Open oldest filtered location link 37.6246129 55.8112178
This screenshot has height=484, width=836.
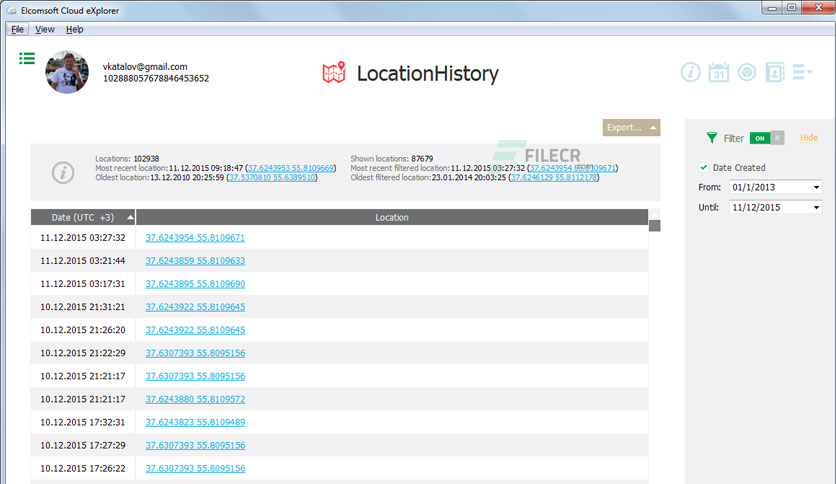[553, 178]
